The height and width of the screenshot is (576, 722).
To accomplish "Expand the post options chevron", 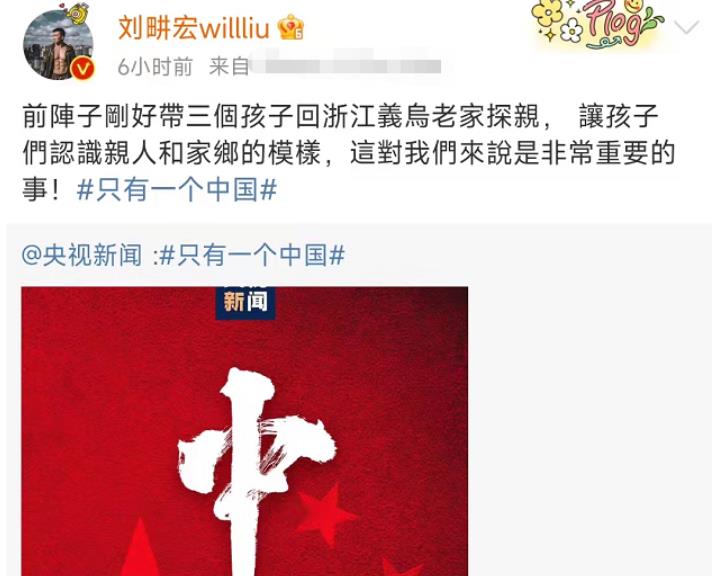I will click(x=687, y=28).
